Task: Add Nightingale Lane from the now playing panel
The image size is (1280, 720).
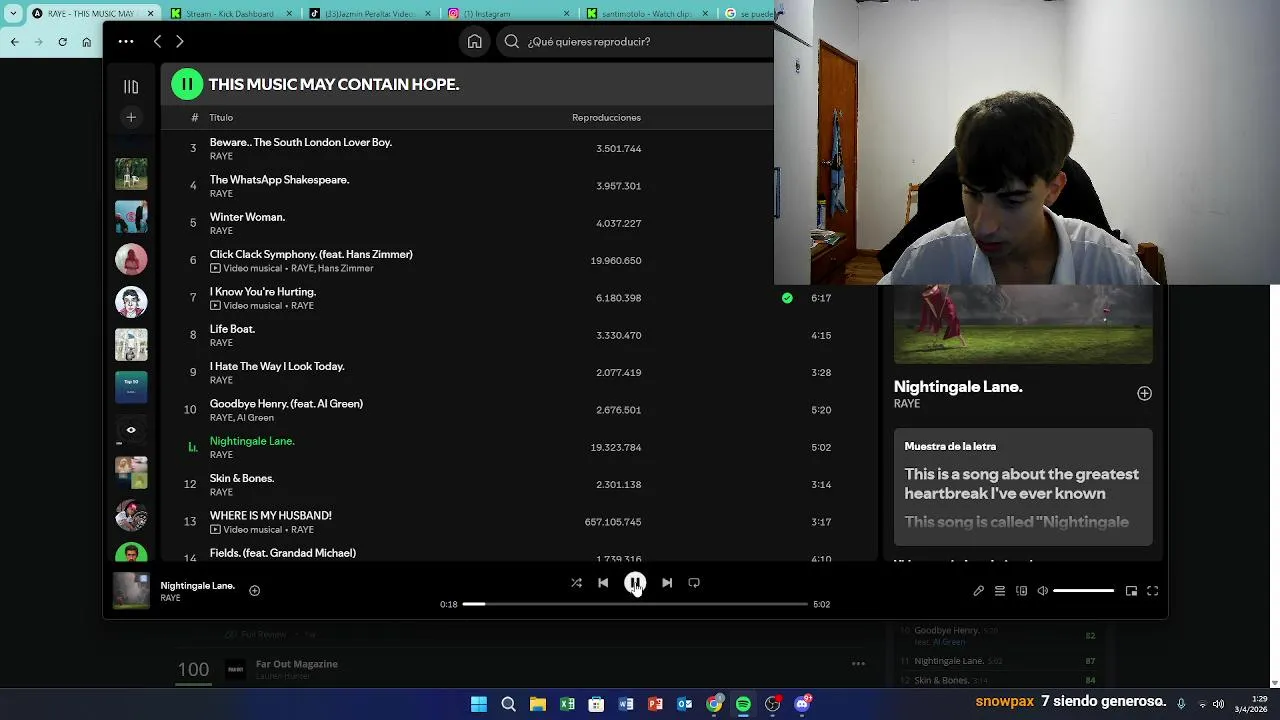Action: tap(1144, 394)
